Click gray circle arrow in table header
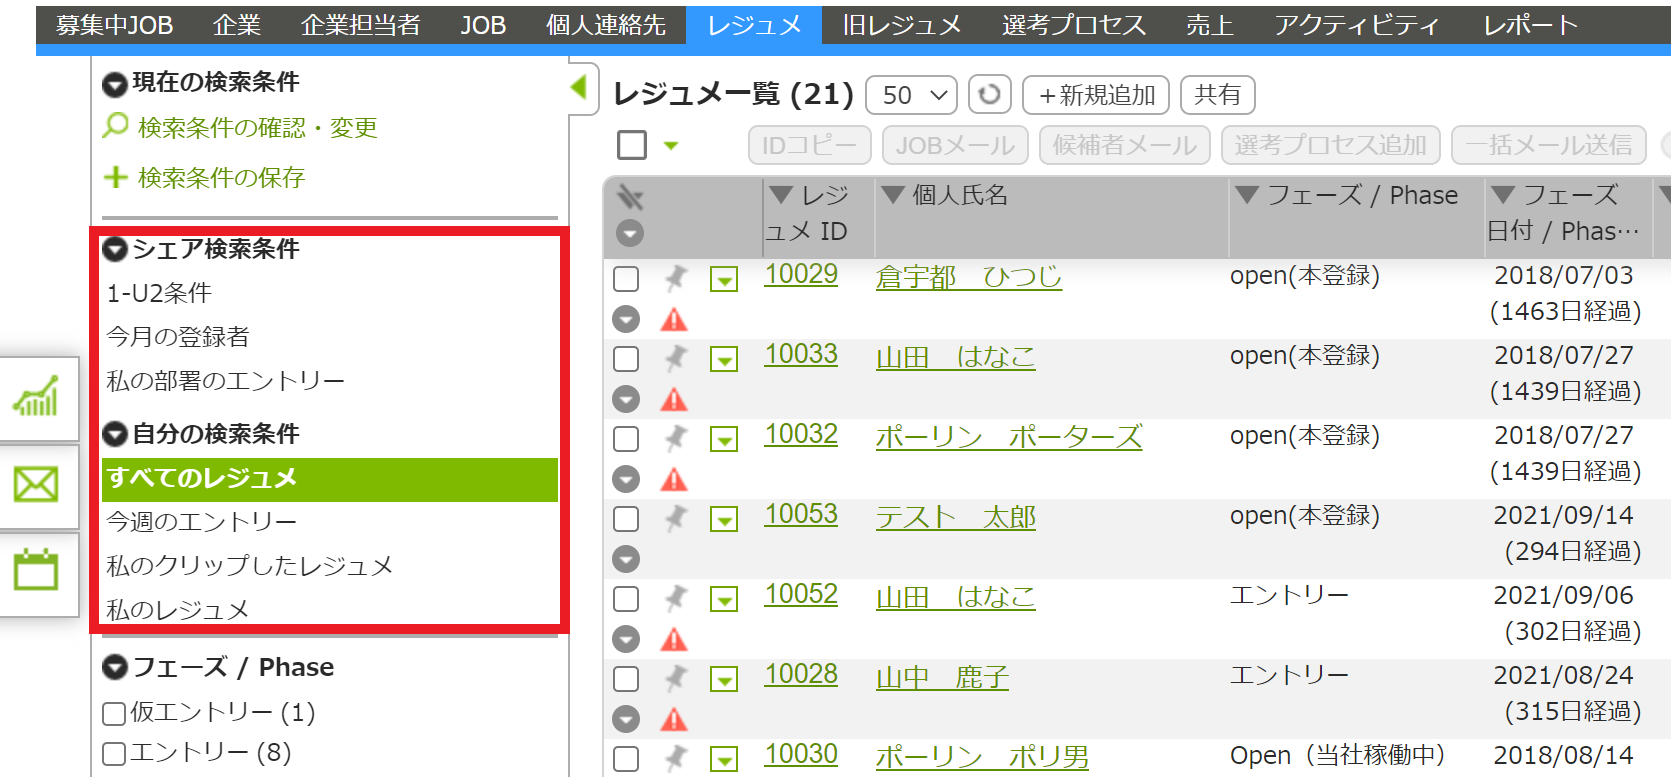Viewport: 1671px width, 777px height. (630, 233)
